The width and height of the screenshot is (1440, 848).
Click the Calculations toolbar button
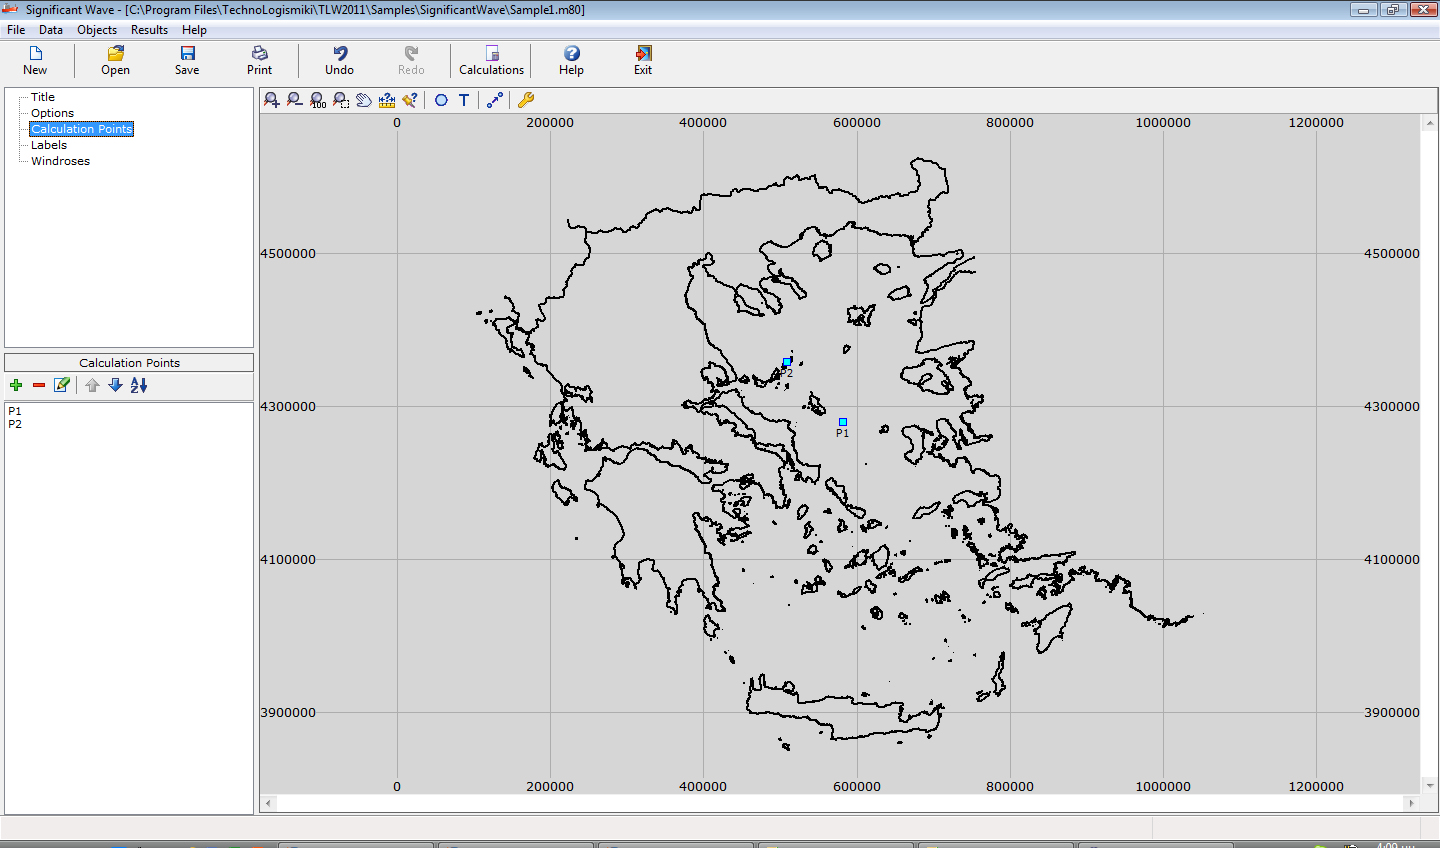tap(491, 60)
